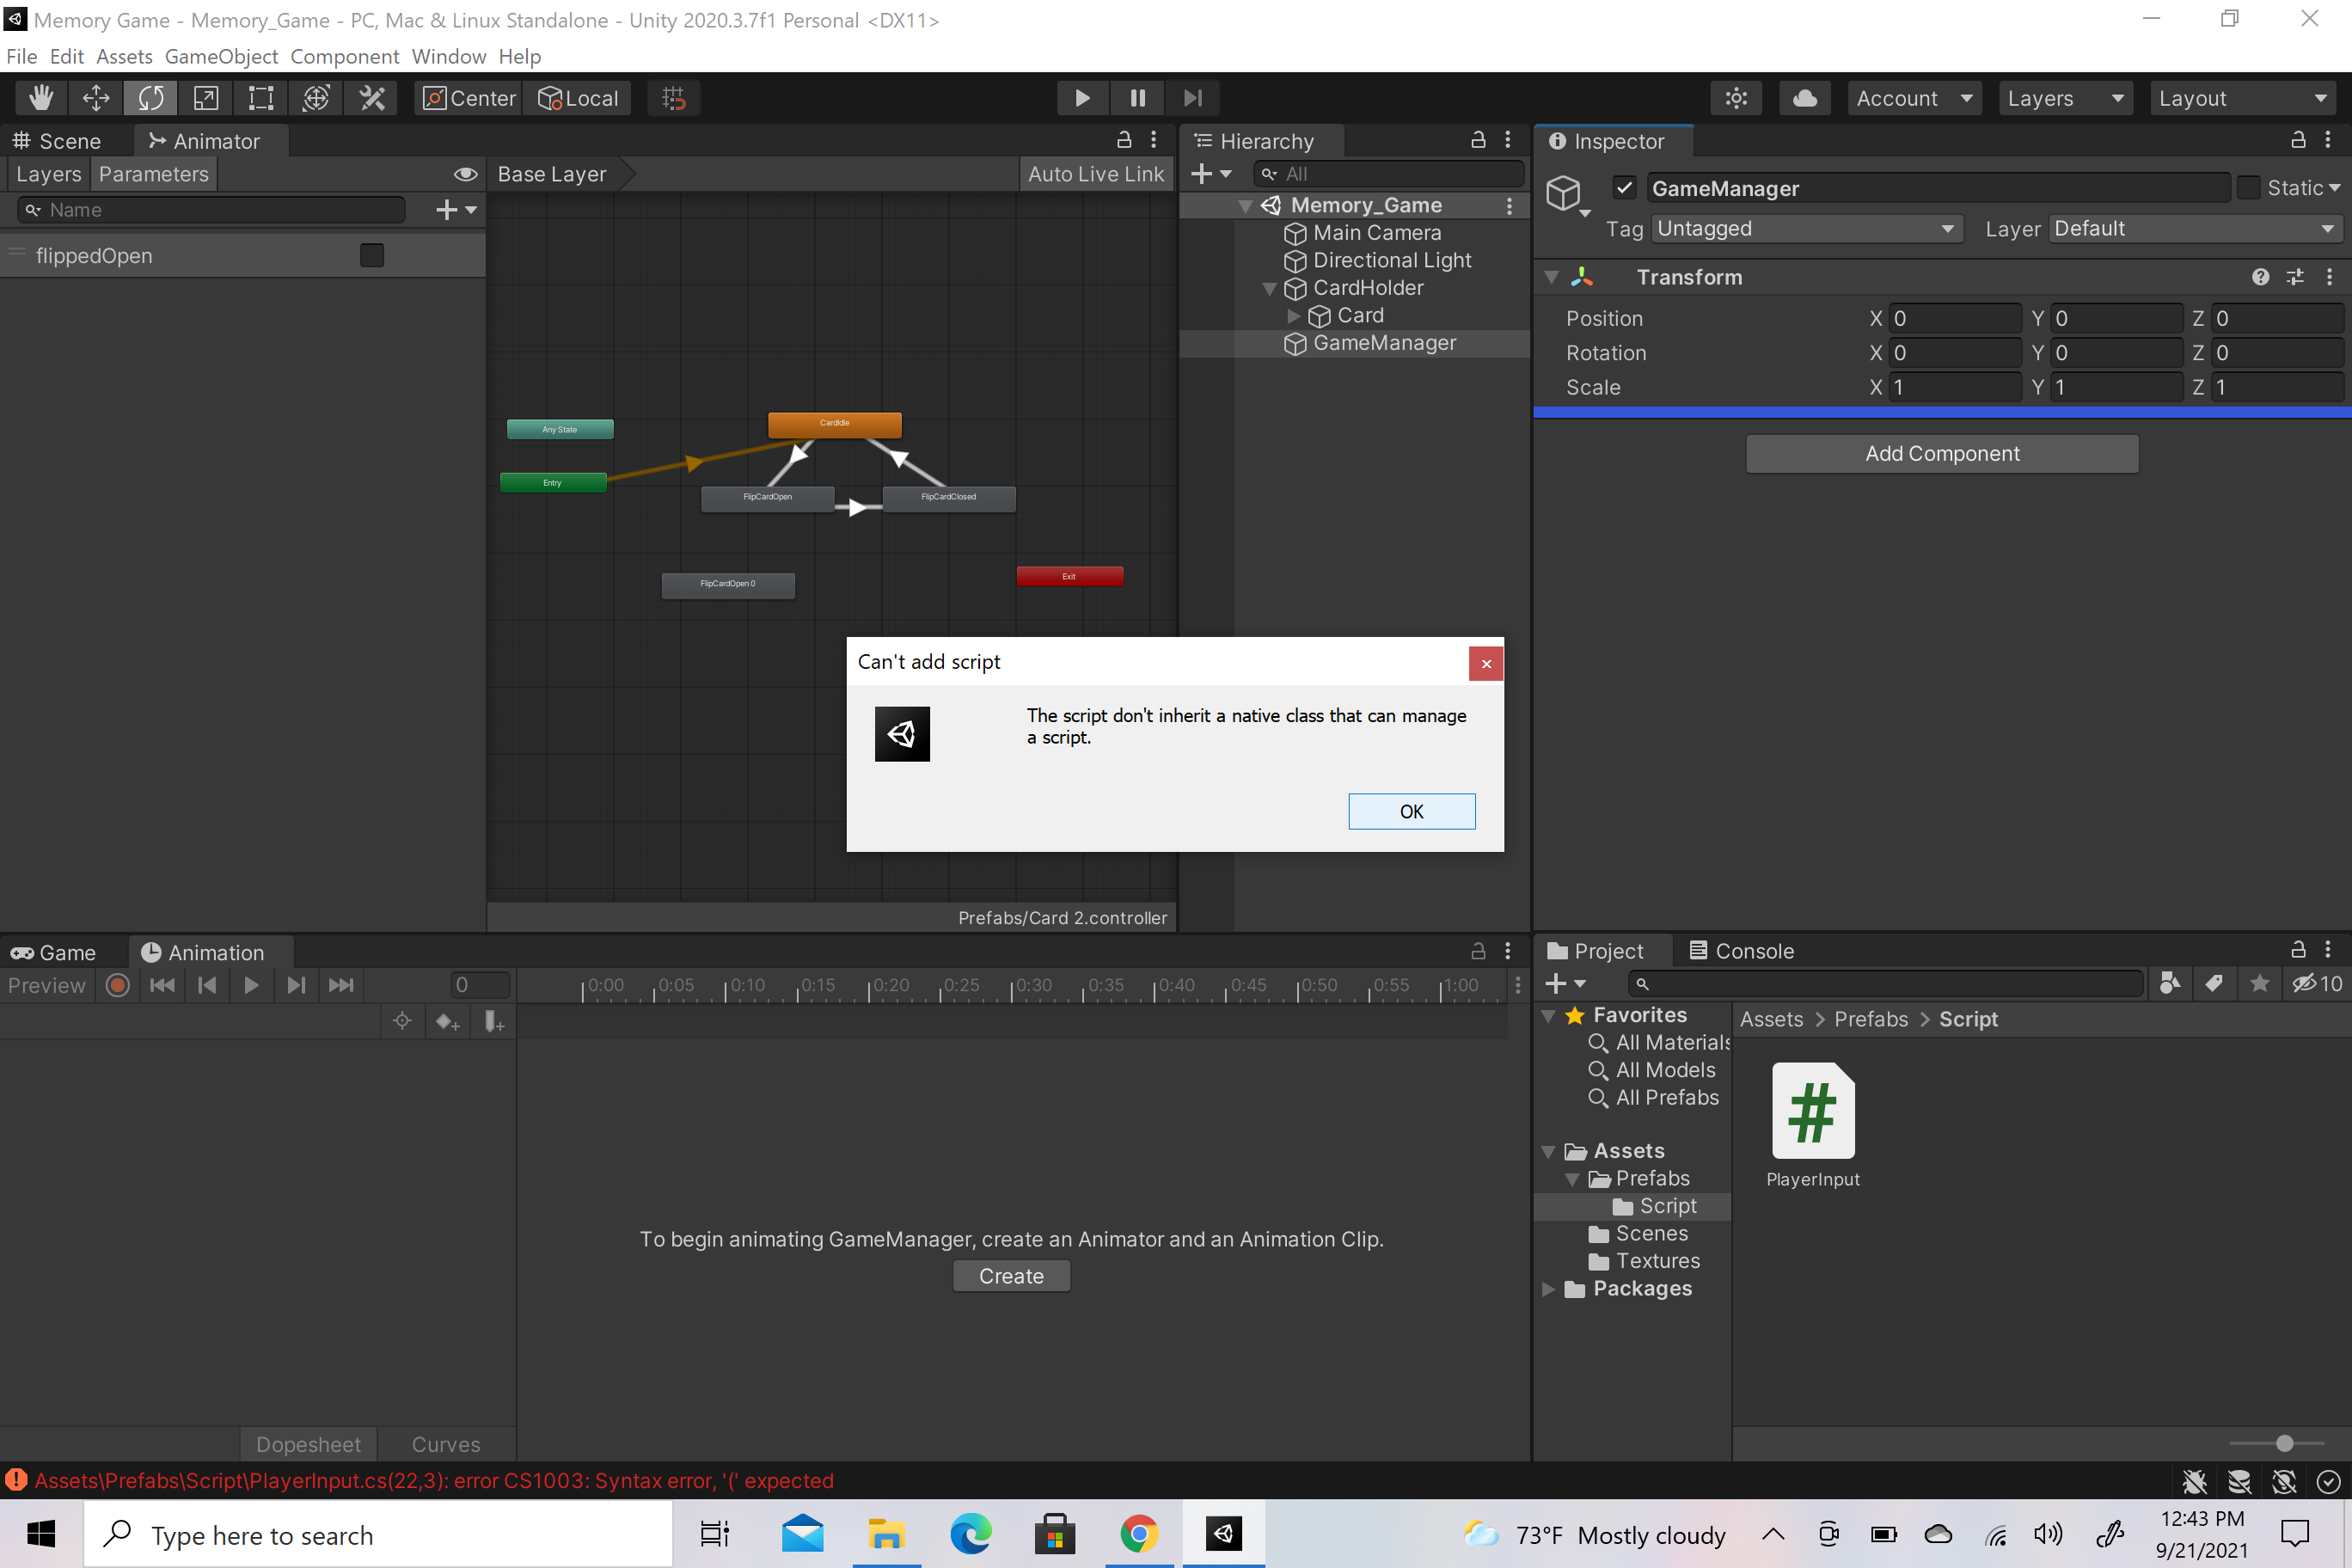Click the Play button

1082,98
